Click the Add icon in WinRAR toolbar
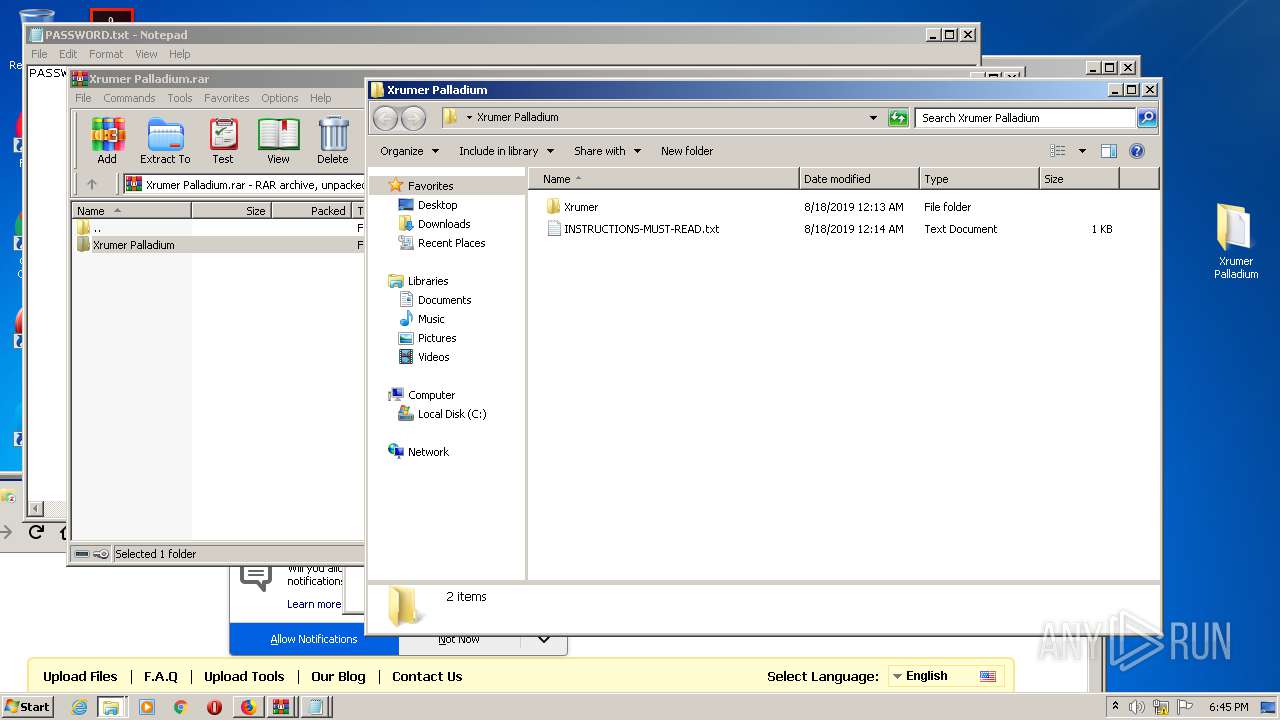Image resolution: width=1280 pixels, height=720 pixels. (x=107, y=141)
